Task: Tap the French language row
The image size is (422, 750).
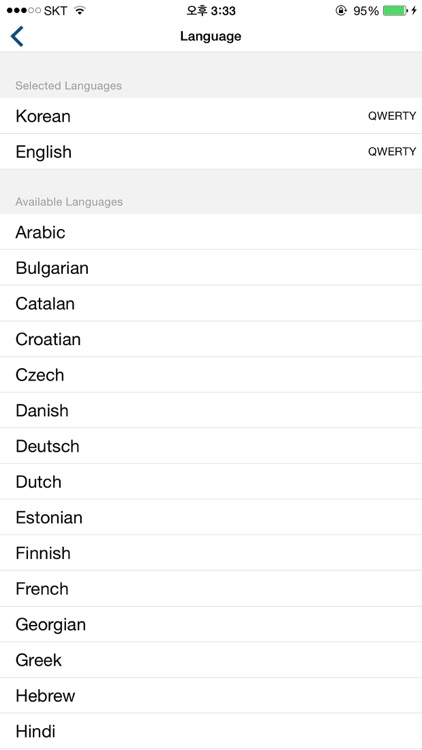Action: [x=211, y=588]
